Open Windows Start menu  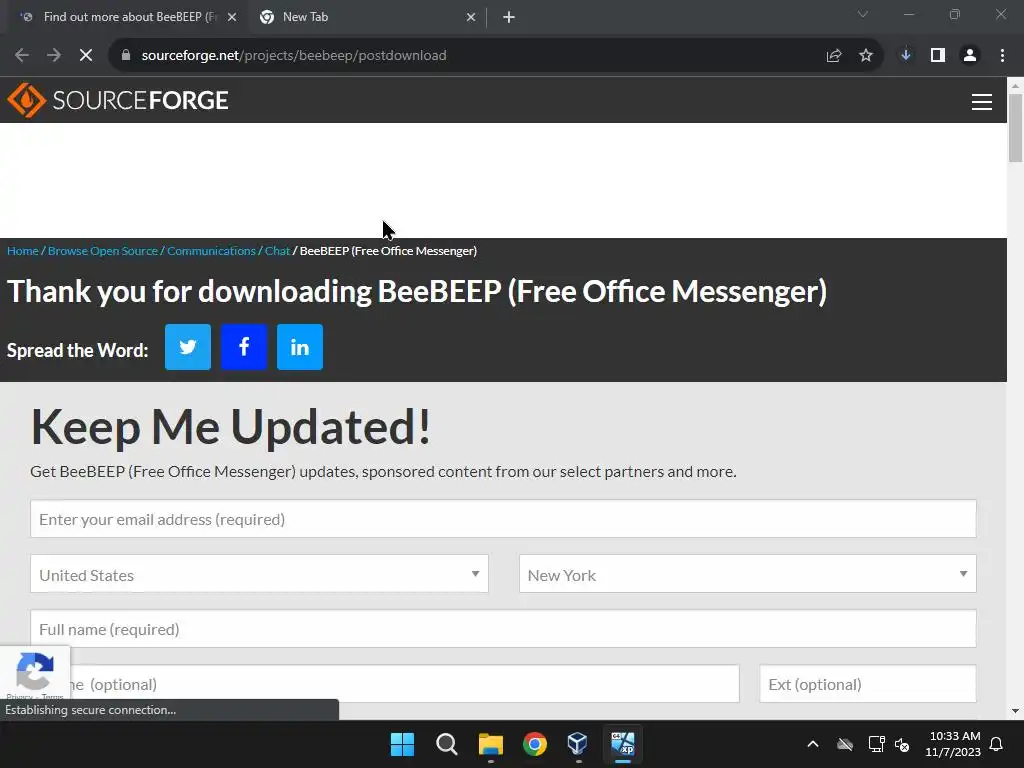pyautogui.click(x=402, y=744)
